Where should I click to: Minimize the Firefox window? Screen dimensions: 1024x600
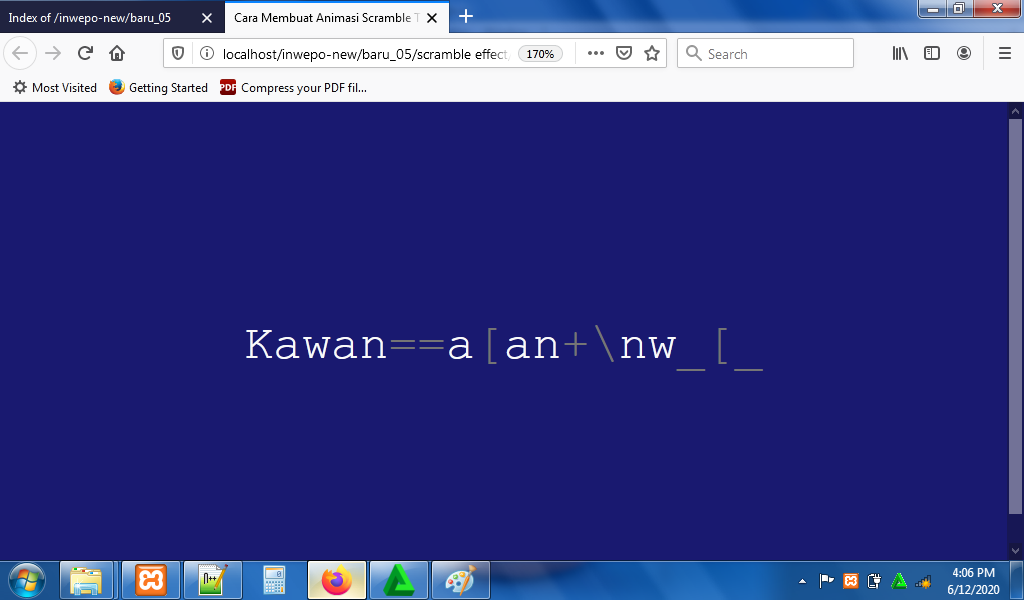pos(933,8)
